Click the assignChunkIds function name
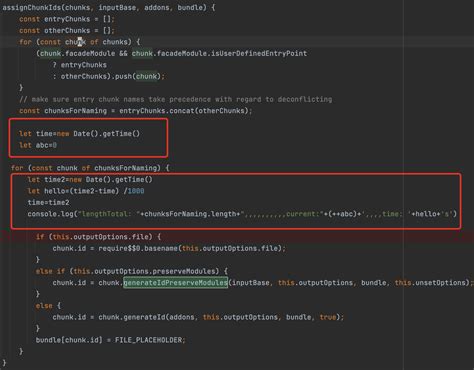This screenshot has width=474, height=370. point(32,7)
